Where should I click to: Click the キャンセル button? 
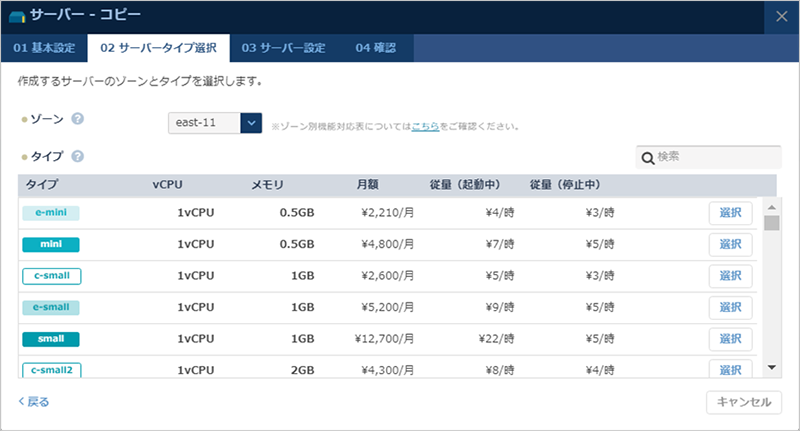(x=744, y=402)
